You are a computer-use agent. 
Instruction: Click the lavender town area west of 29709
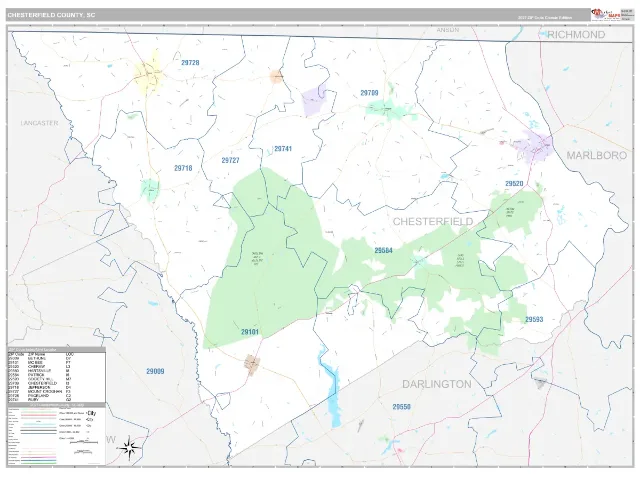[x=314, y=100]
